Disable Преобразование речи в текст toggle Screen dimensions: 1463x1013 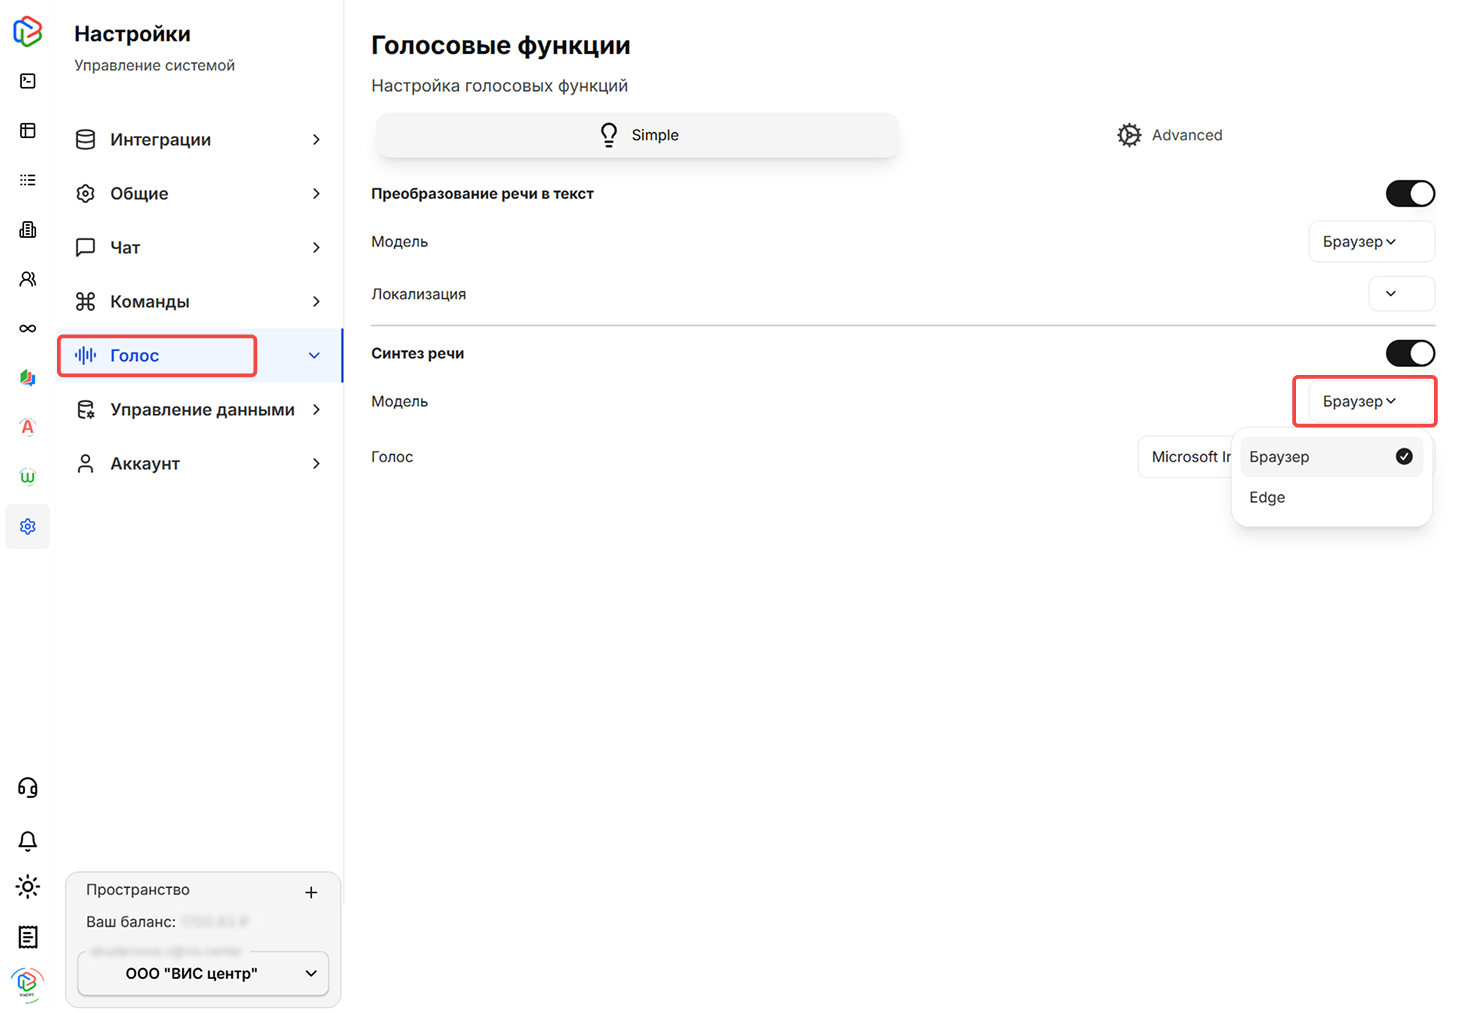(x=1409, y=194)
